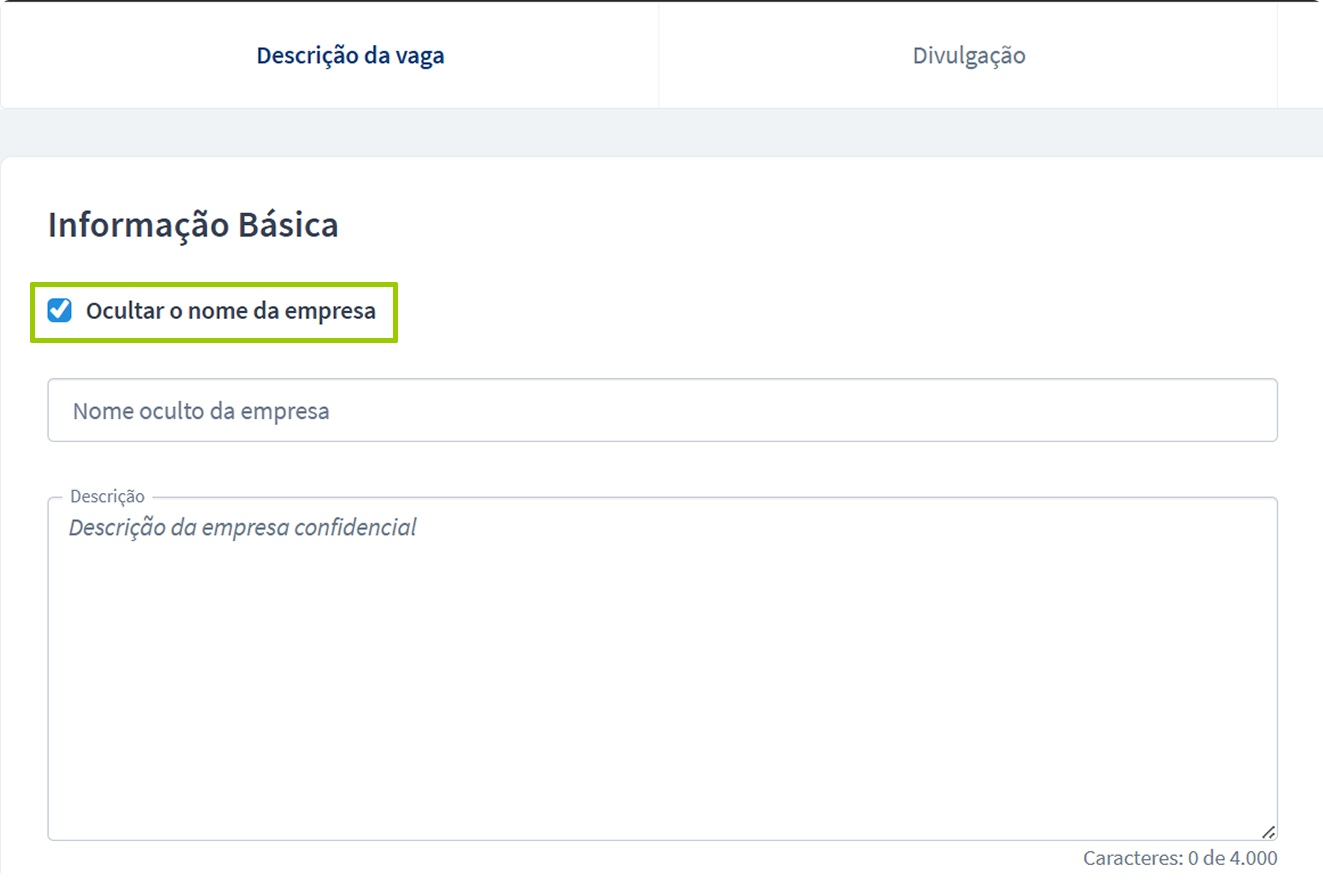Uncheck the Ocultar o nome da empresa checkbox
Screen dimensions: 1323x880
(60, 311)
